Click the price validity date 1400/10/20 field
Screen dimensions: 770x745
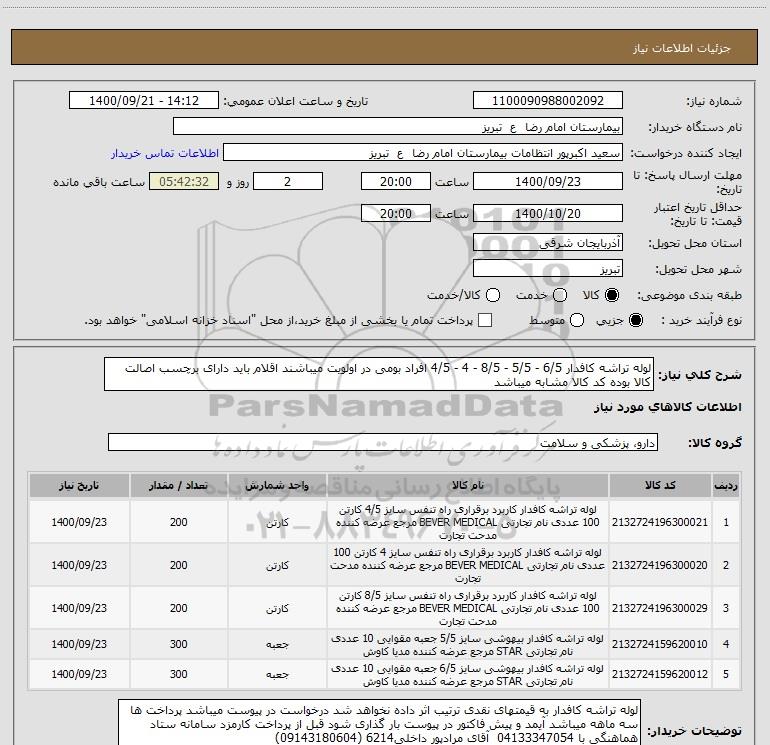548,213
